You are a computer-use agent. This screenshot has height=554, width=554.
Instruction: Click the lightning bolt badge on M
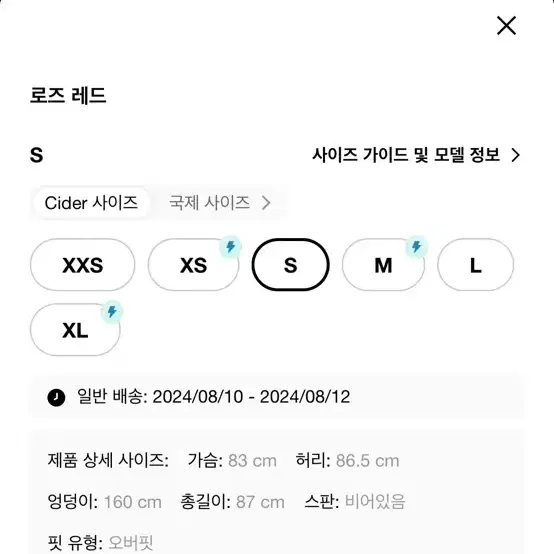pyautogui.click(x=417, y=246)
